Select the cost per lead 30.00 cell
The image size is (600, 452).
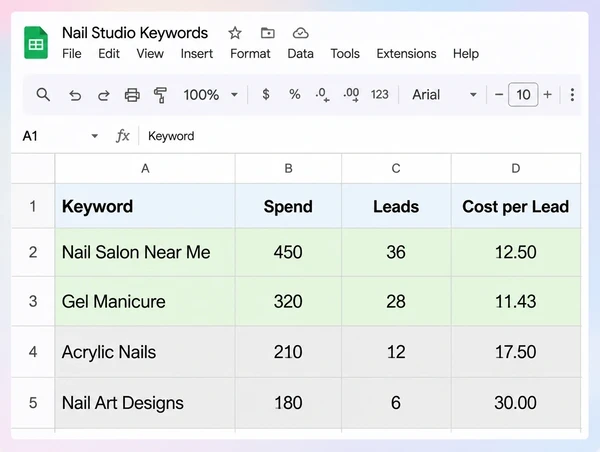(516, 403)
